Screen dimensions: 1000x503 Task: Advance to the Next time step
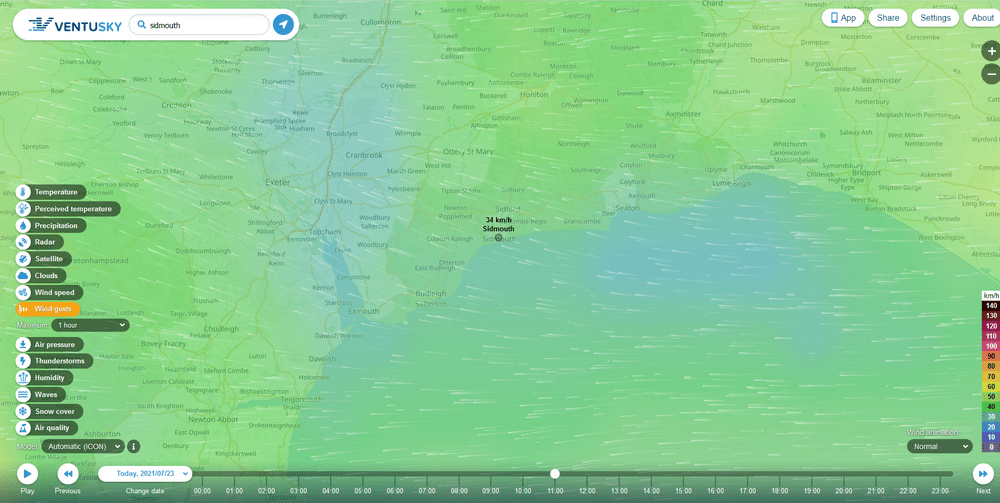[x=983, y=474]
